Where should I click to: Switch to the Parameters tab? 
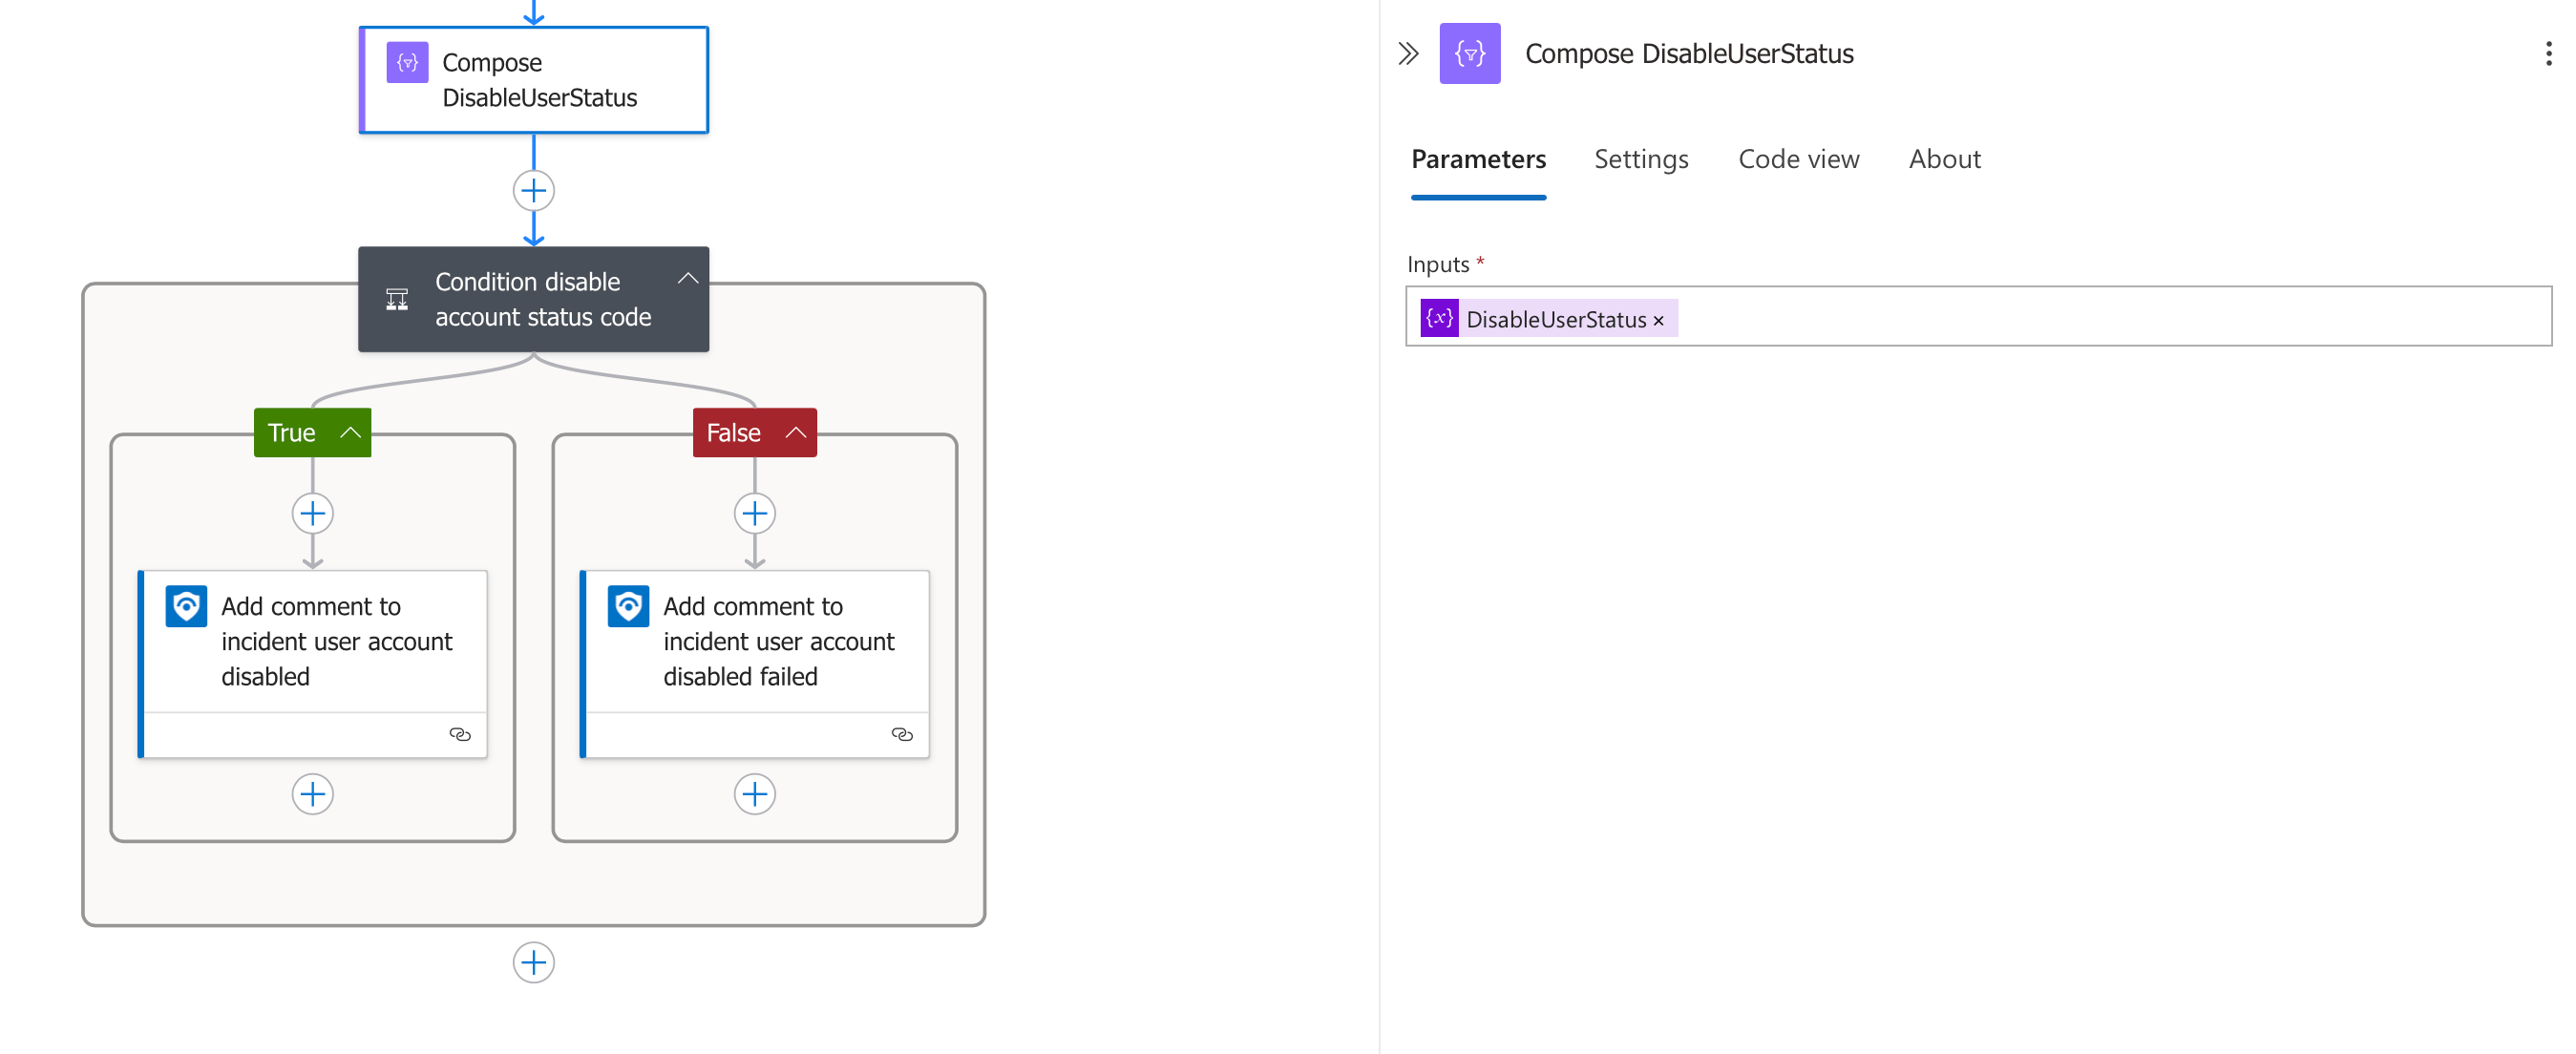tap(1478, 159)
